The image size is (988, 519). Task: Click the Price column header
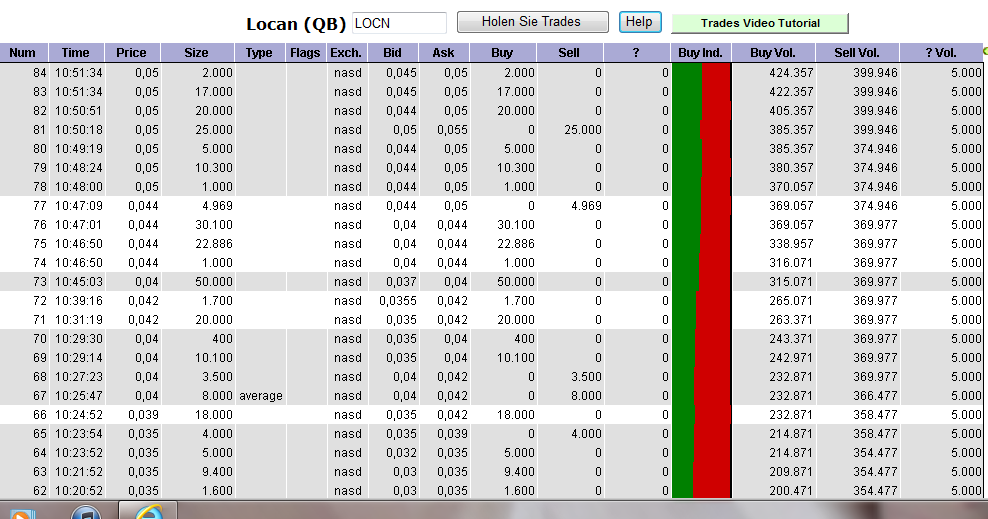(131, 52)
